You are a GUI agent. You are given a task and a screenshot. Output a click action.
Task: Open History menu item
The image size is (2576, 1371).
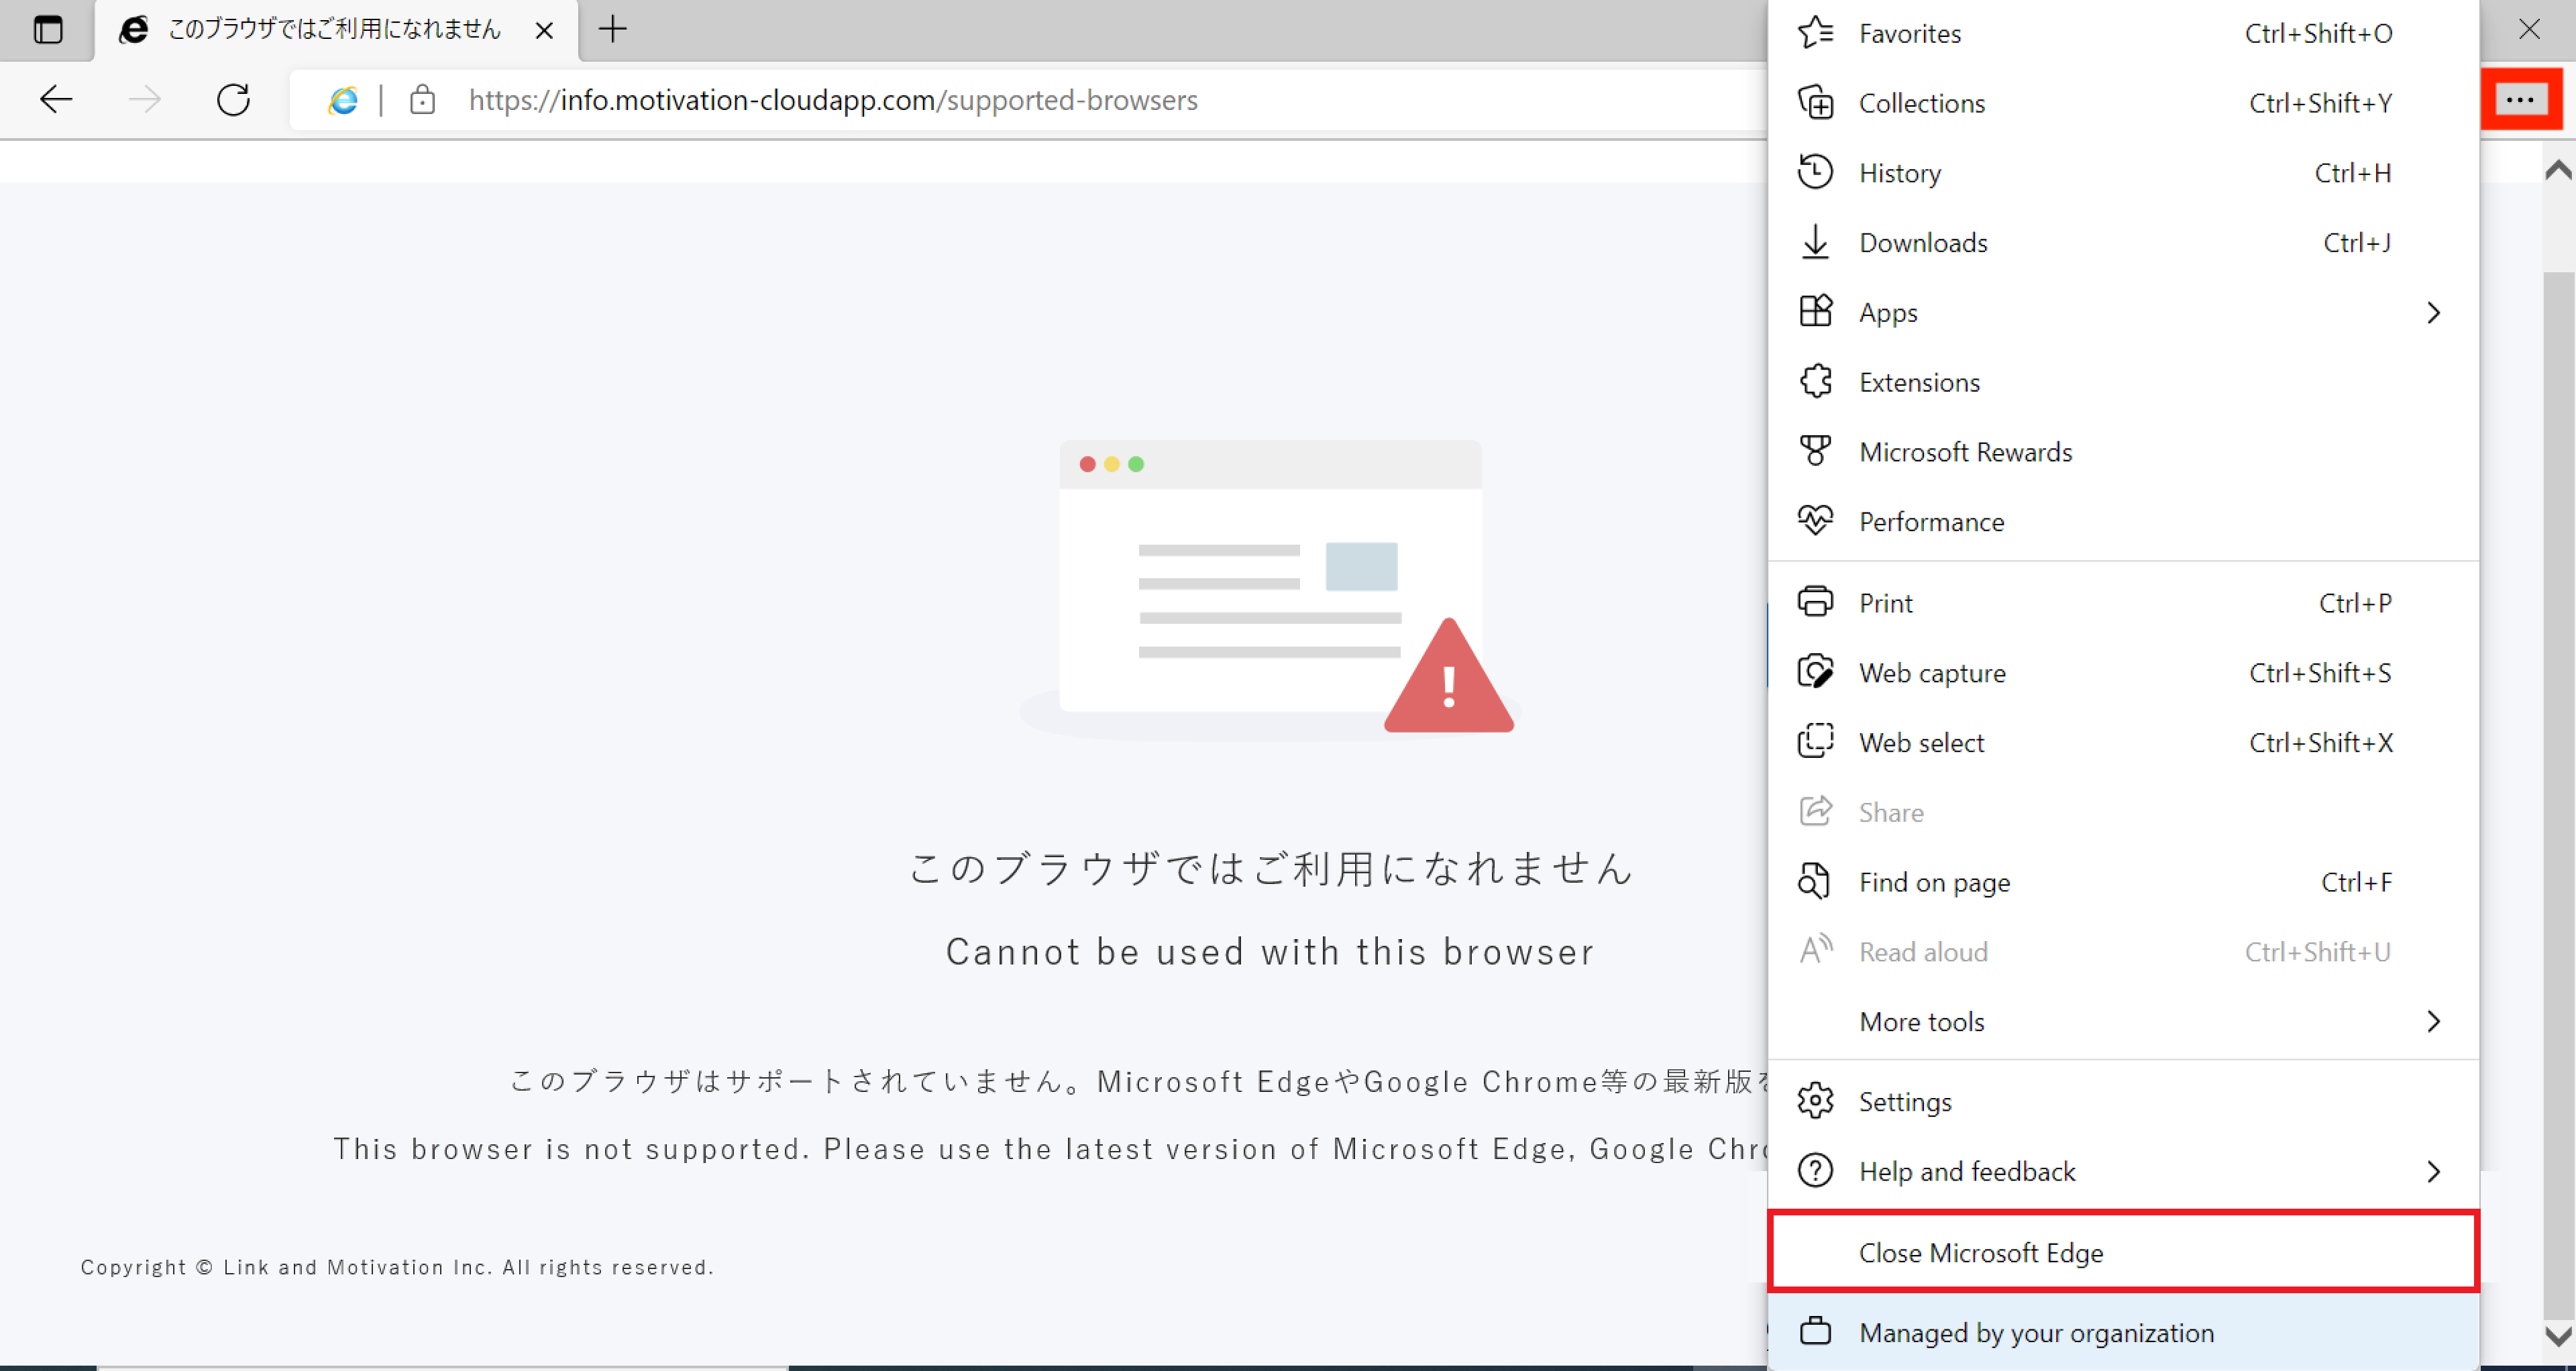[x=1899, y=173]
